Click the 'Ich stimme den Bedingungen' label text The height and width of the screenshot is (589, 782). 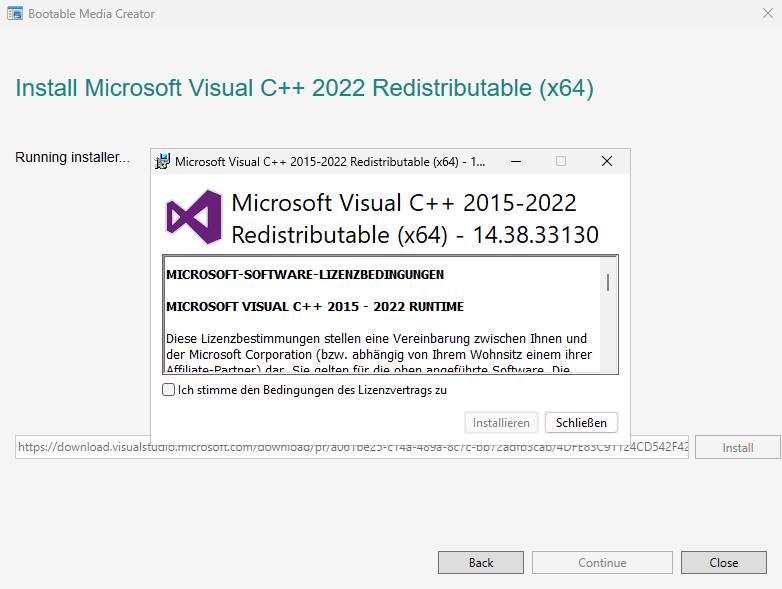pos(312,390)
